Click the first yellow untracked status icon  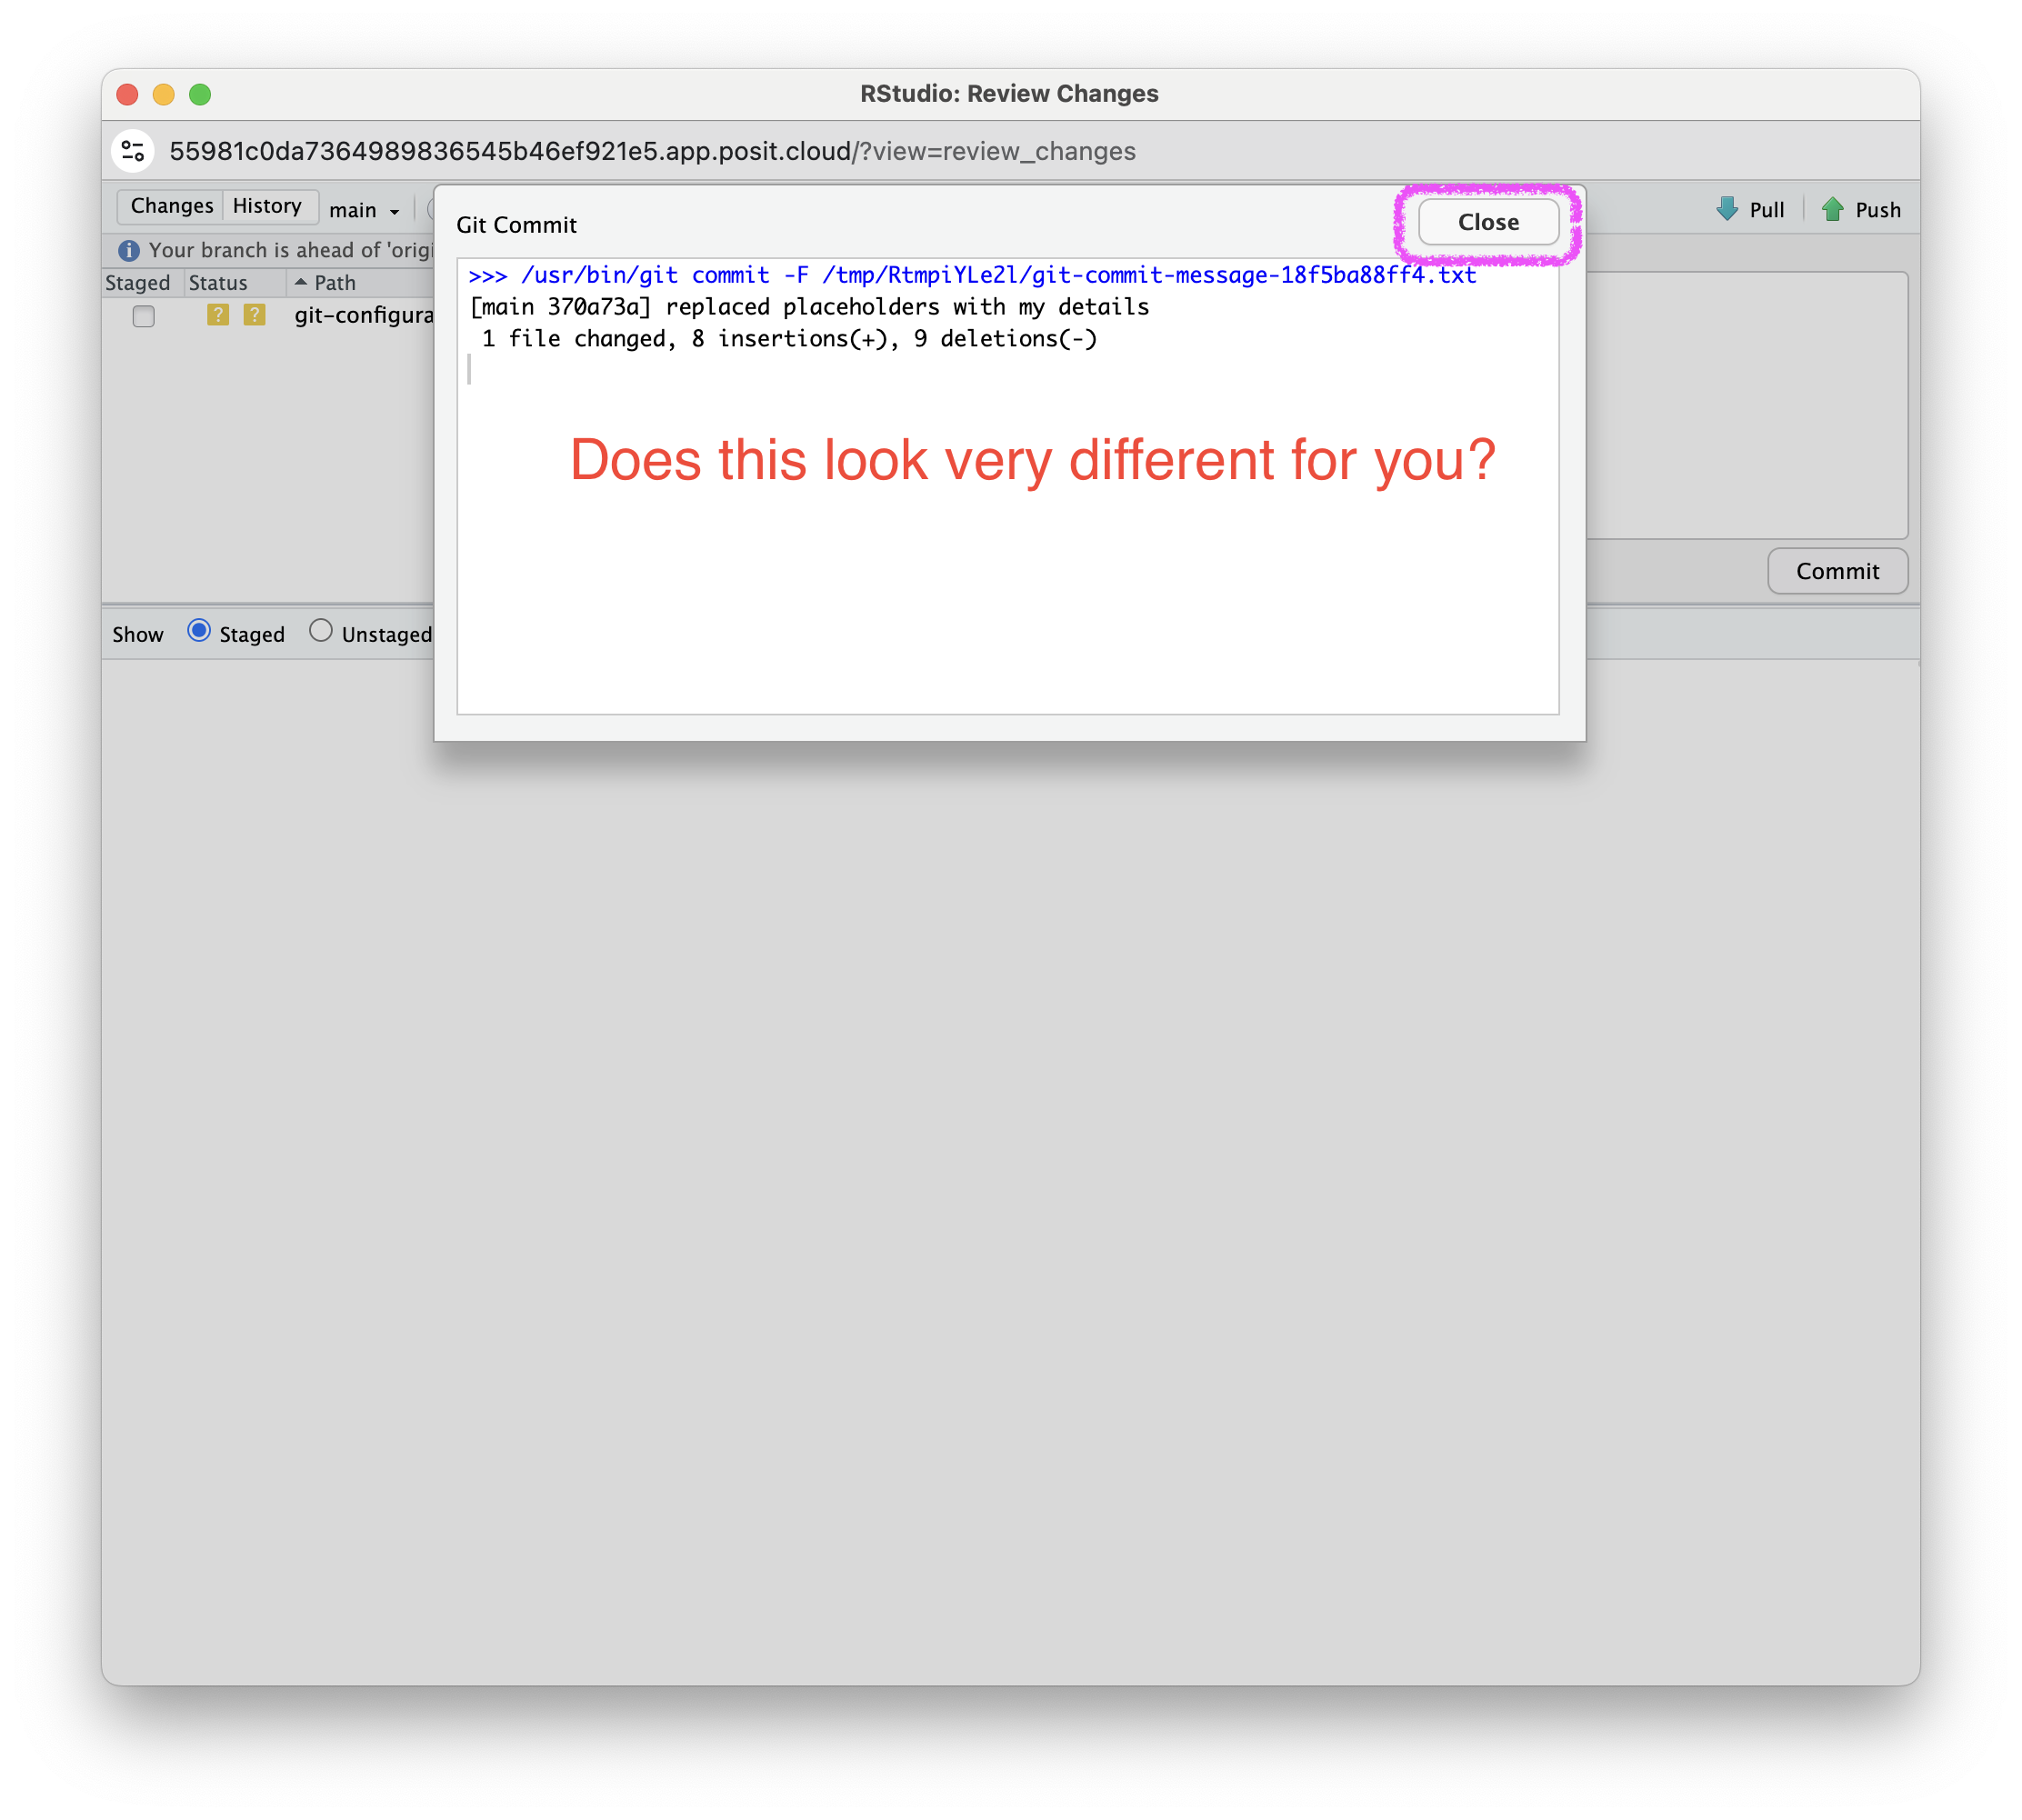[x=218, y=315]
